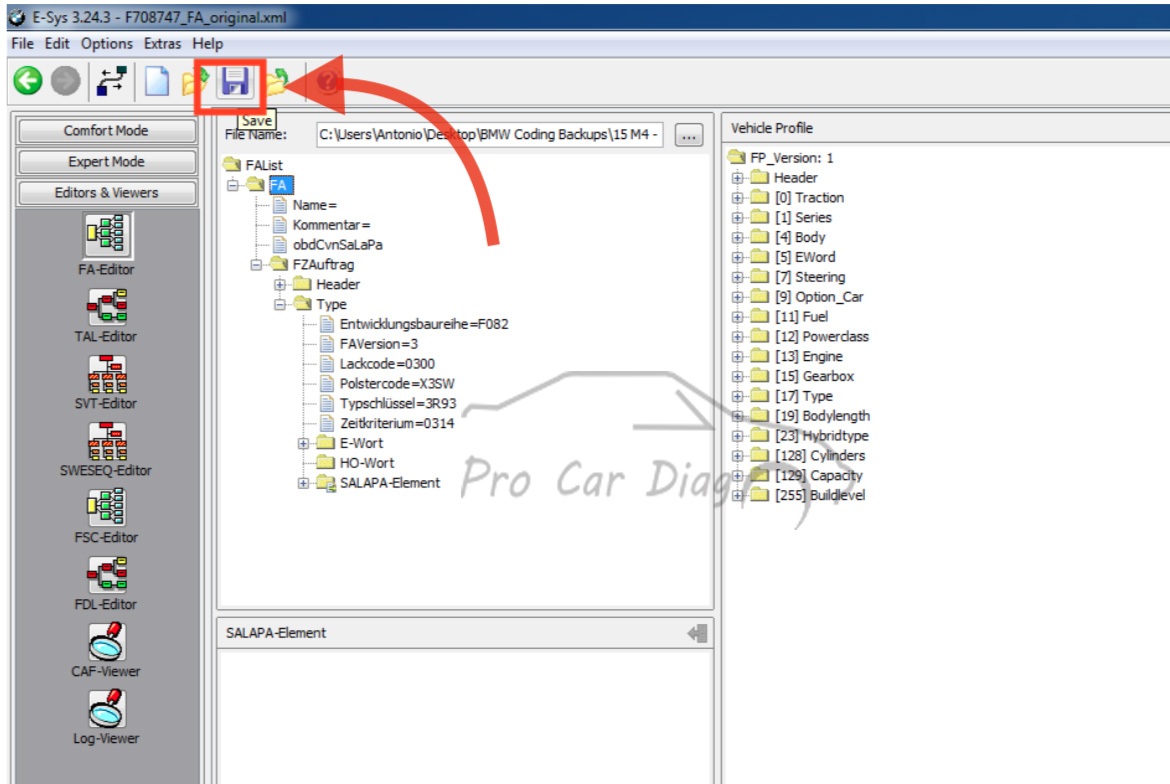Viewport: 1170px width, 784px height.
Task: Open the Extras menu
Action: pos(162,43)
